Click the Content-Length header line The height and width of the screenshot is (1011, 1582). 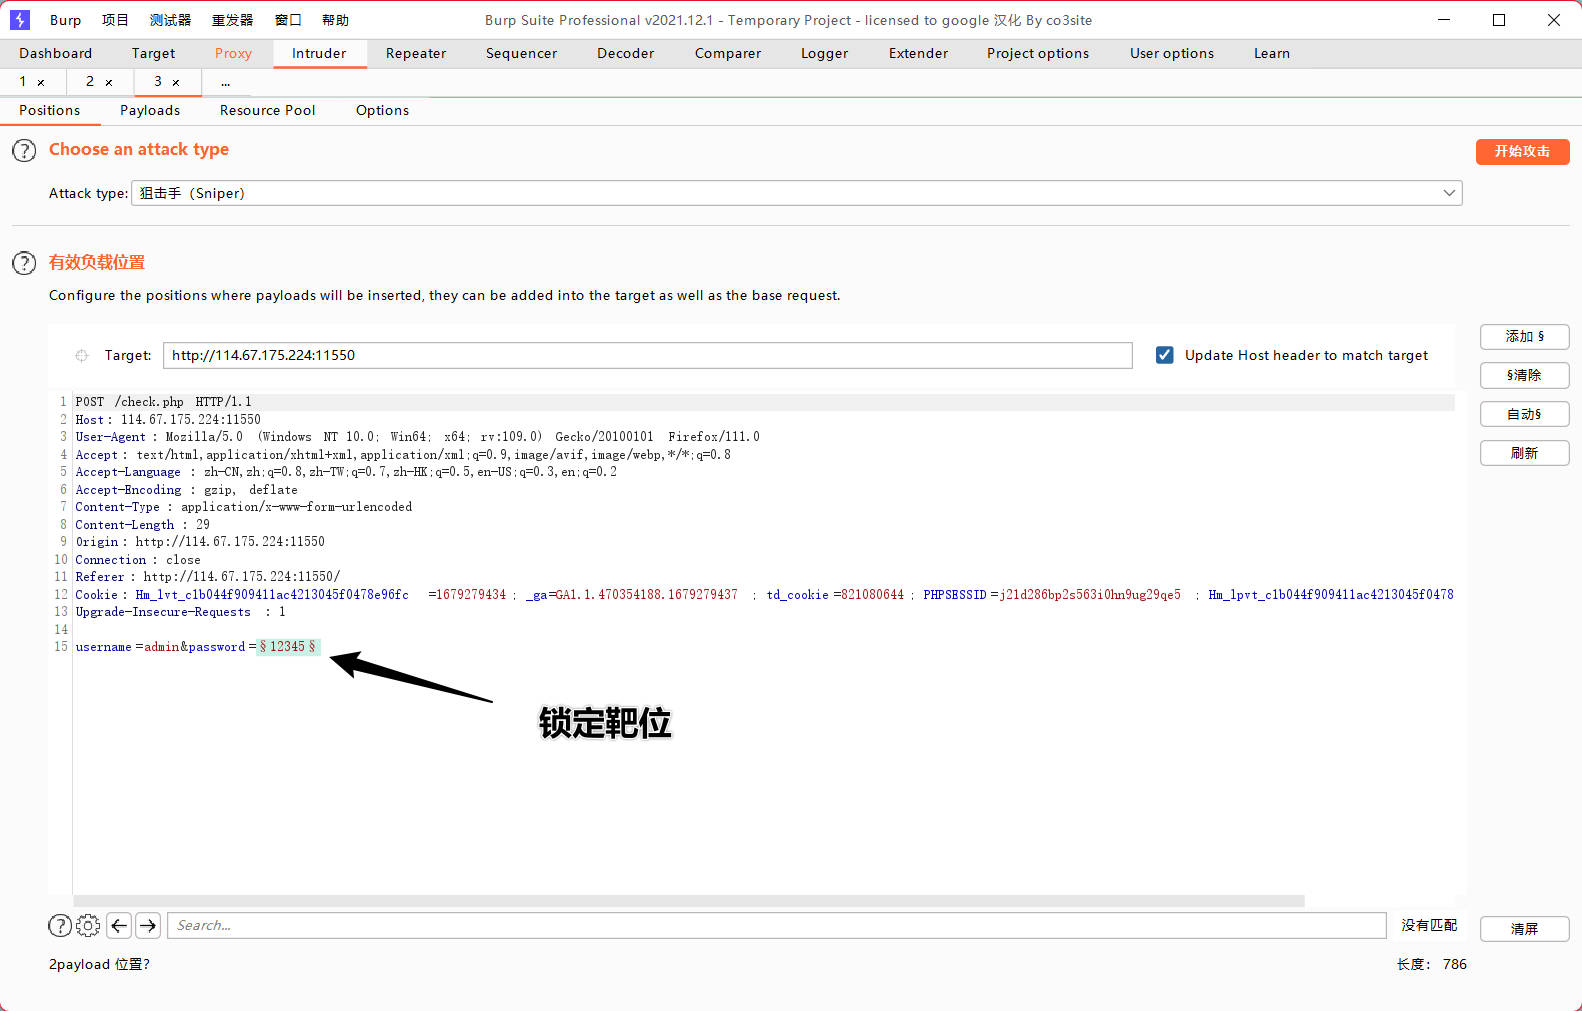coord(143,525)
